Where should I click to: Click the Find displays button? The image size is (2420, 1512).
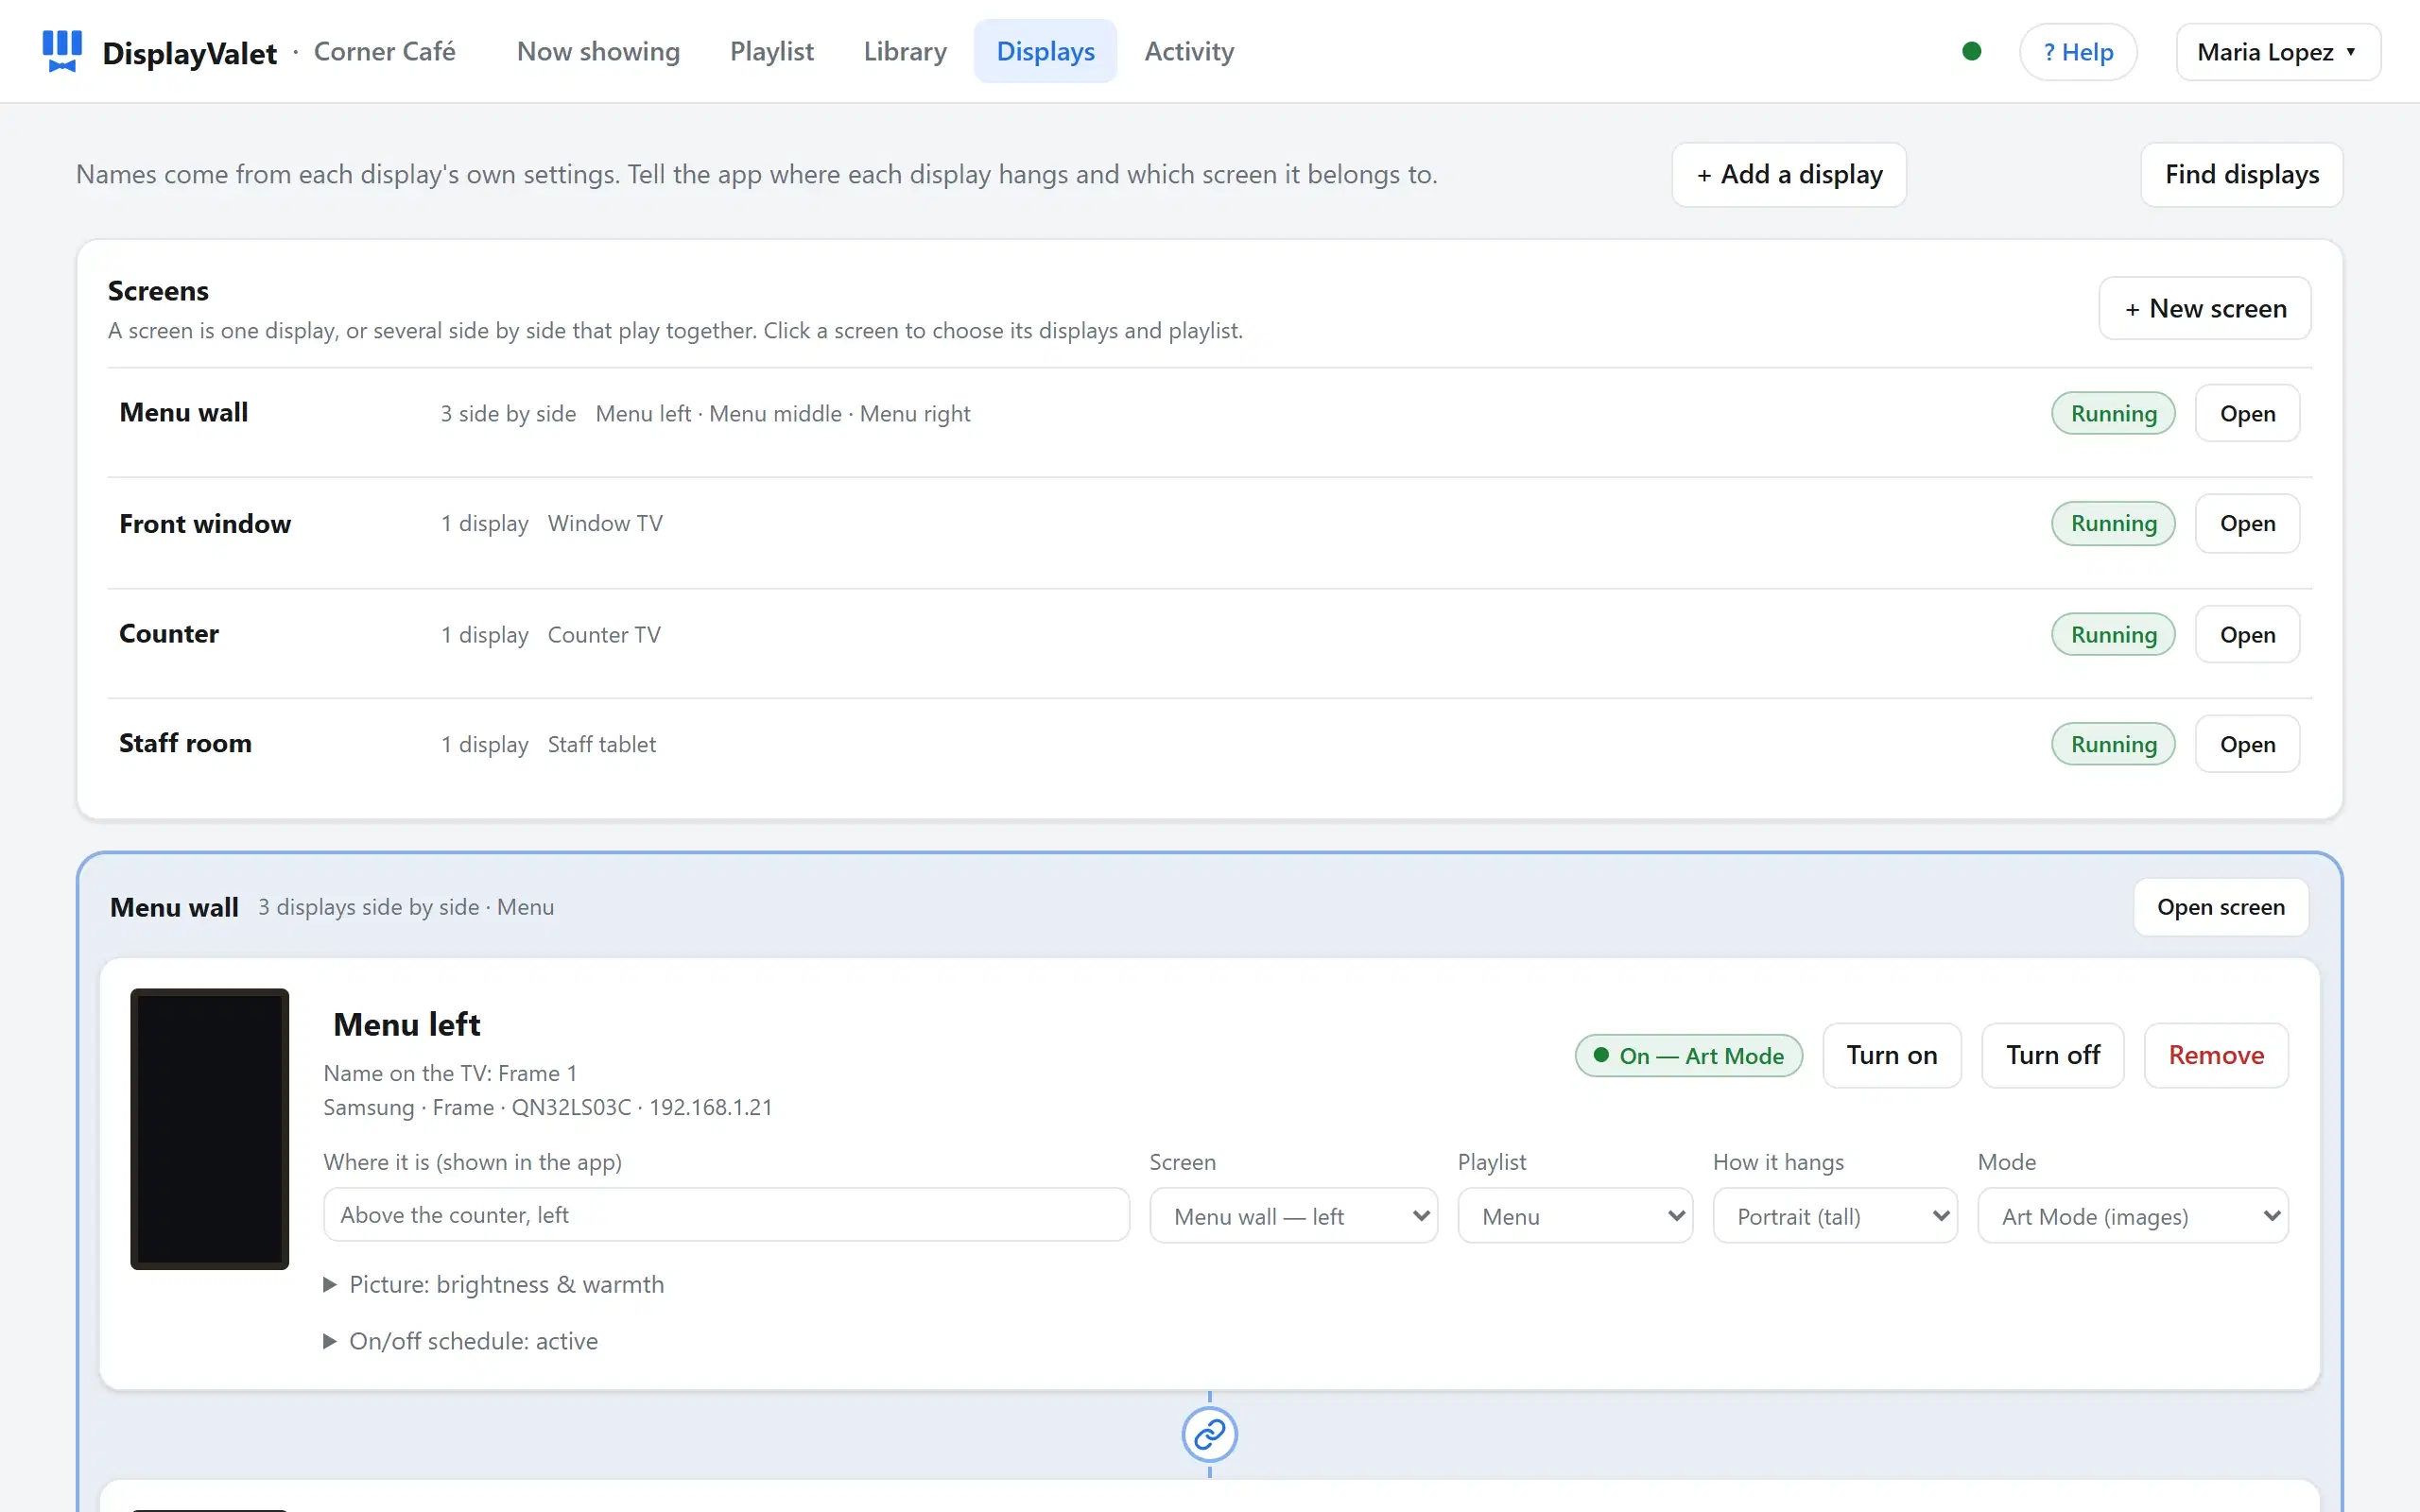coord(2241,175)
